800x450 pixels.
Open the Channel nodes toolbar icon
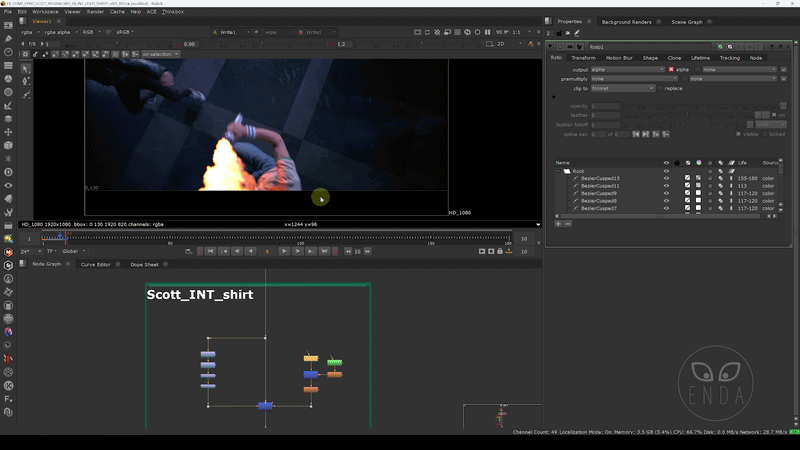tap(8, 65)
